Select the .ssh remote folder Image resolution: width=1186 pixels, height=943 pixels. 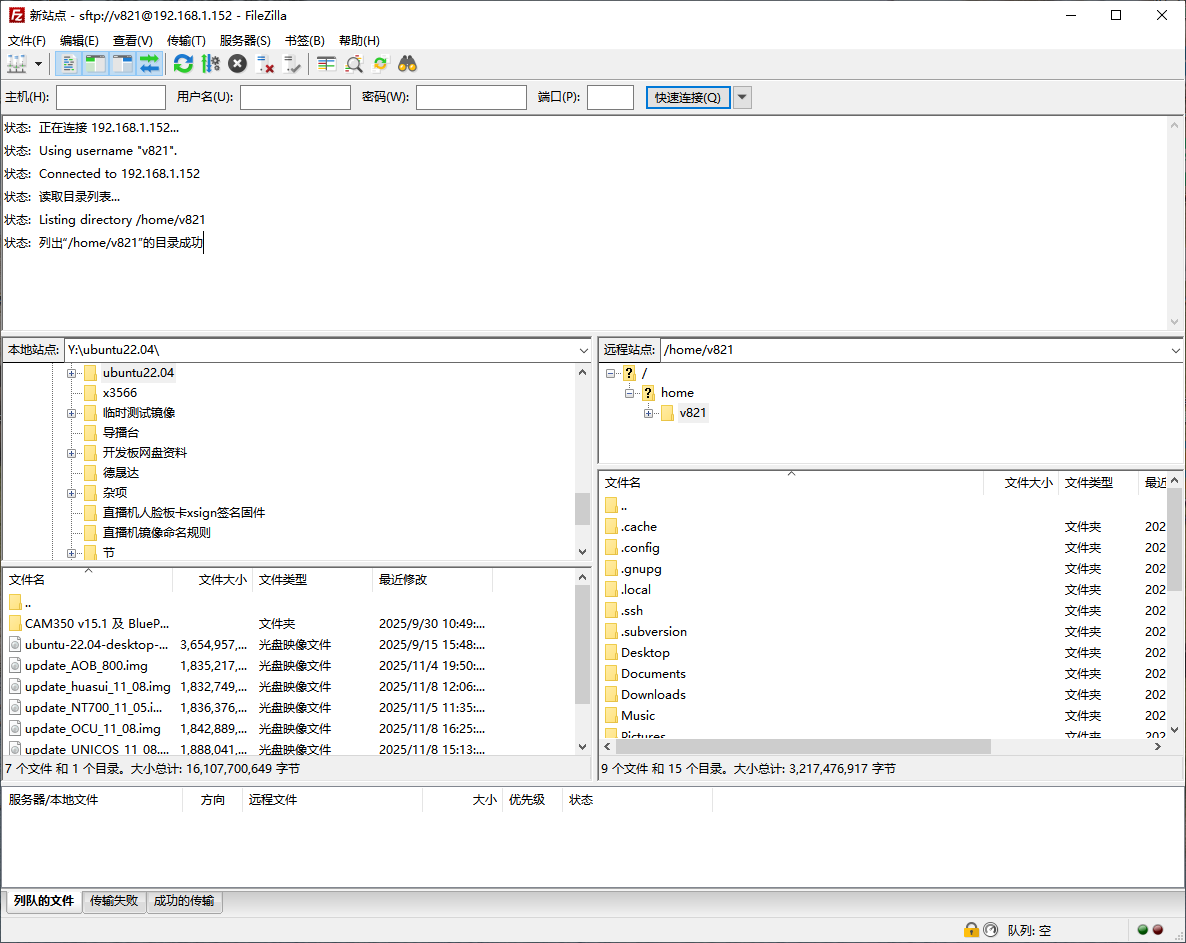pyautogui.click(x=632, y=610)
